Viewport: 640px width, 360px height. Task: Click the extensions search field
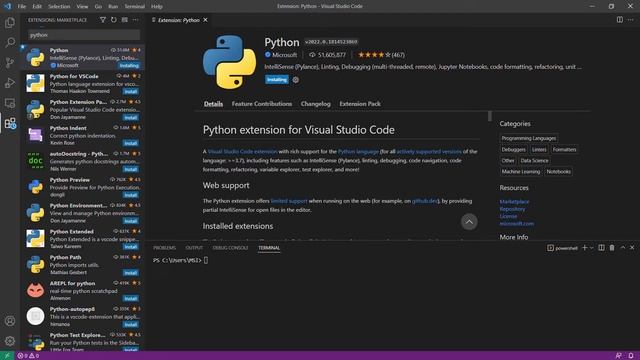click(x=84, y=35)
